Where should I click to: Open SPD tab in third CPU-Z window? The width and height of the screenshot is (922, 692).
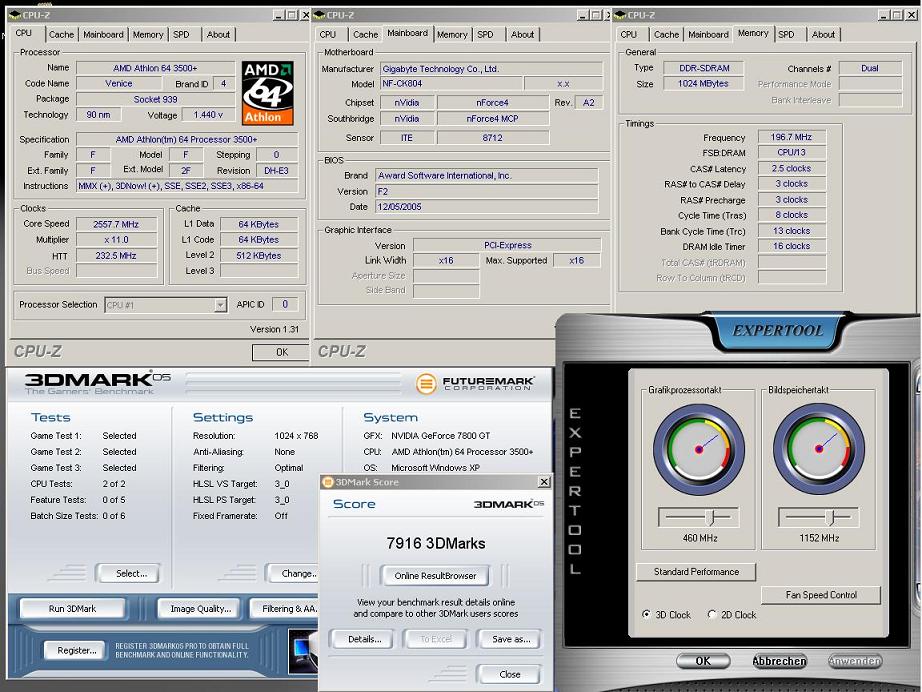click(787, 35)
